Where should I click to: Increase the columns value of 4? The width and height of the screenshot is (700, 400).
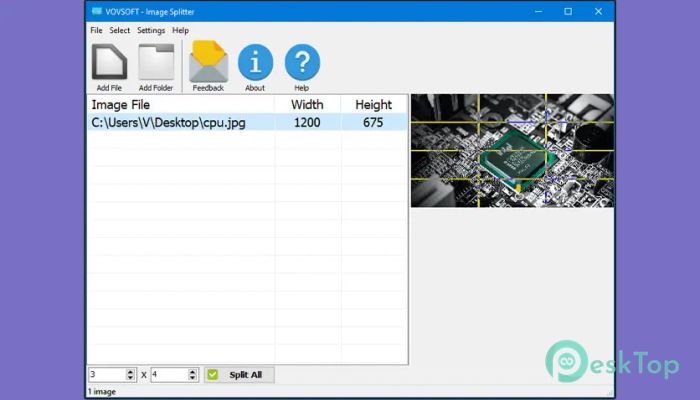pos(192,371)
